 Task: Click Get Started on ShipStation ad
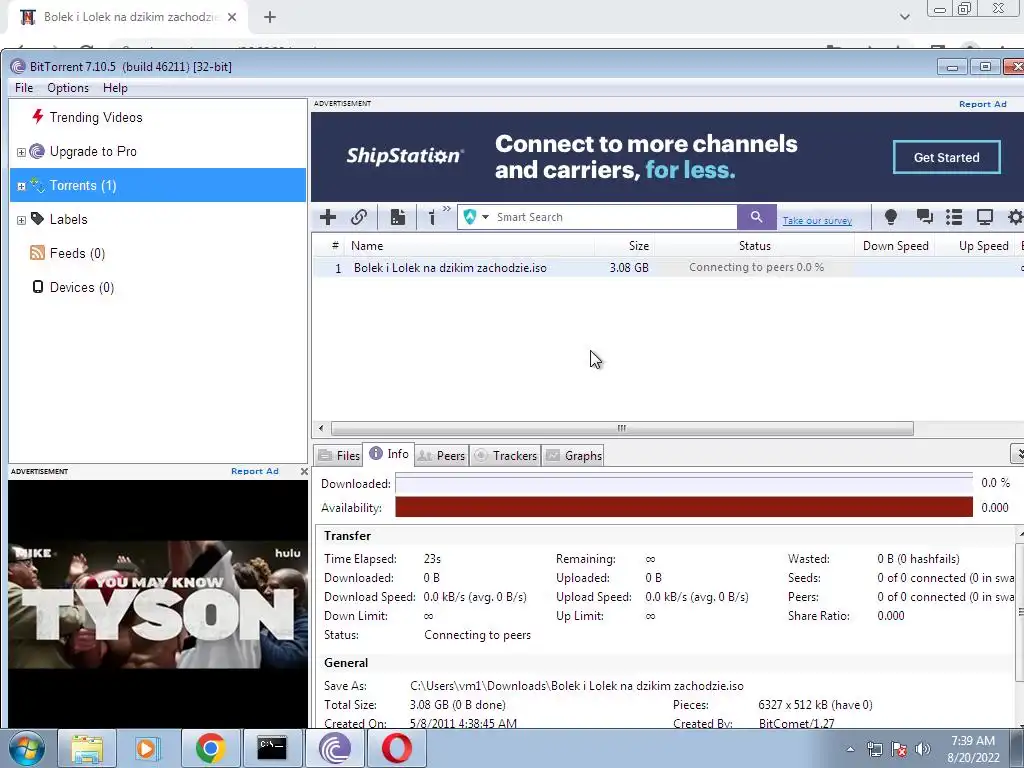point(946,157)
